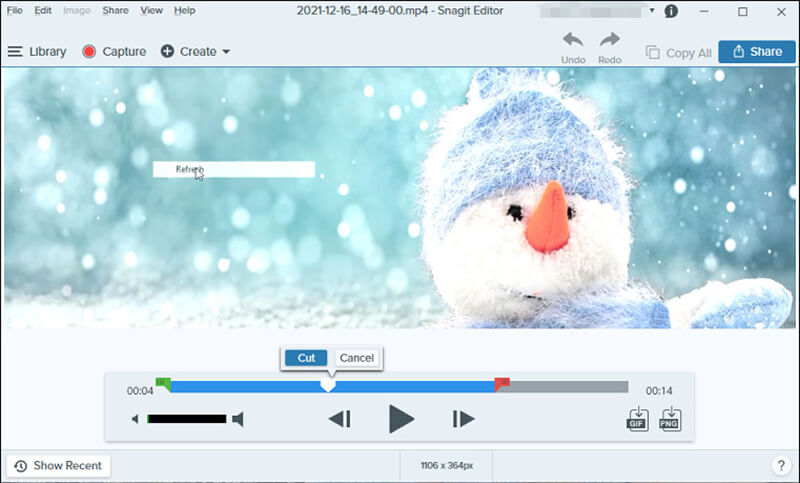Cancel the cut selection
Screen dimensions: 800x483
[x=357, y=358]
